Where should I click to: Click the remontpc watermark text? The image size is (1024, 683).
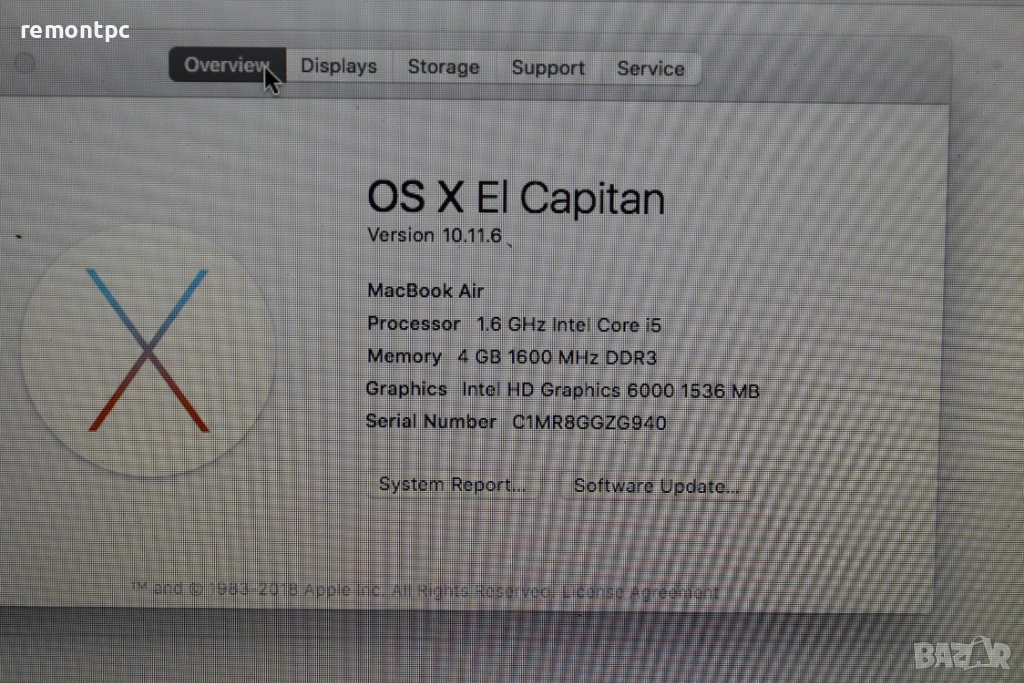point(75,30)
